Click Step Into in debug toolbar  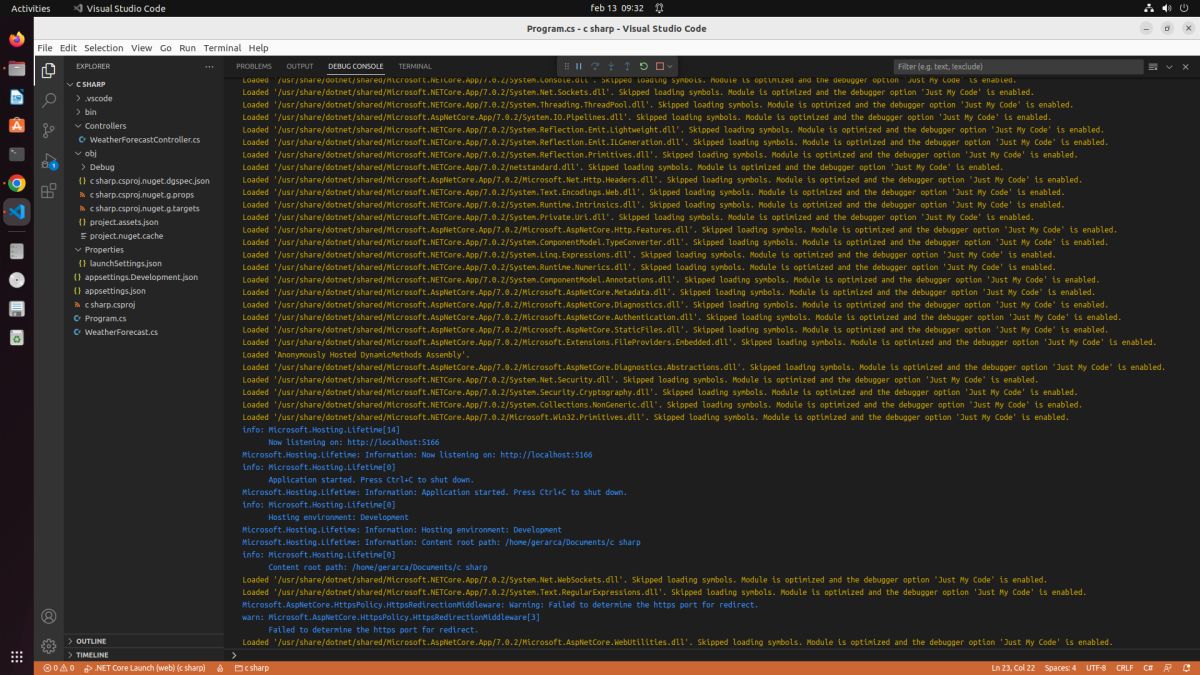pyautogui.click(x=611, y=66)
